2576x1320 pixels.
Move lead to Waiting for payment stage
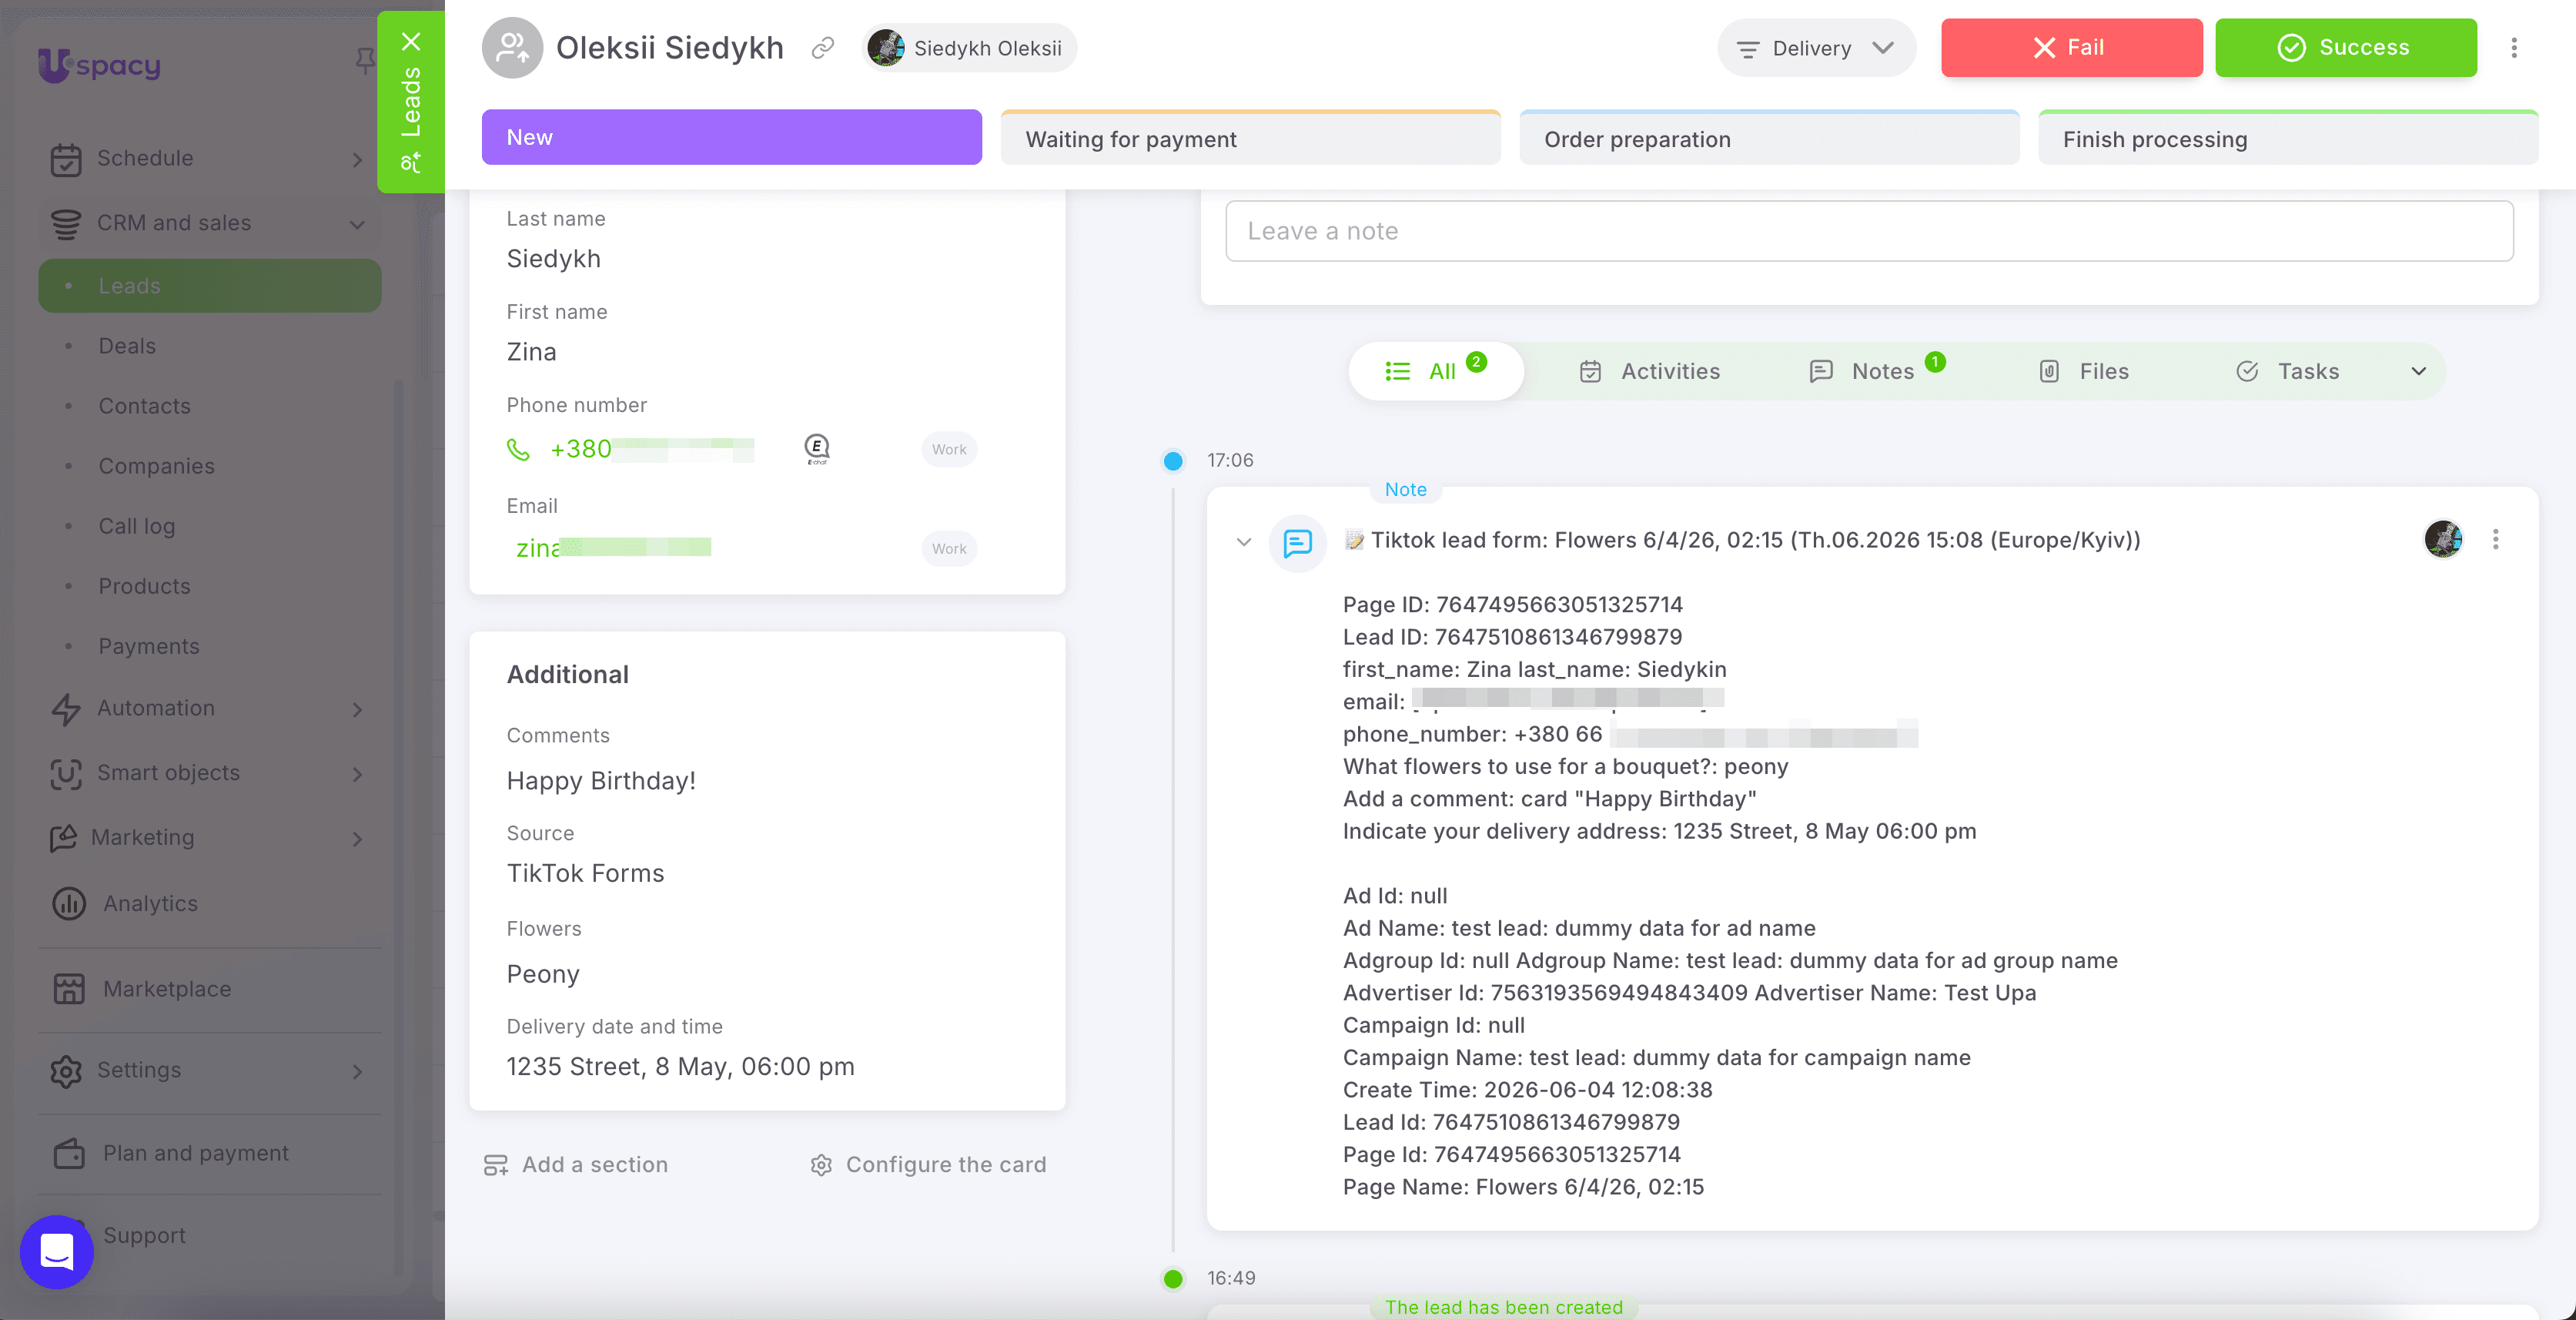click(x=1250, y=137)
